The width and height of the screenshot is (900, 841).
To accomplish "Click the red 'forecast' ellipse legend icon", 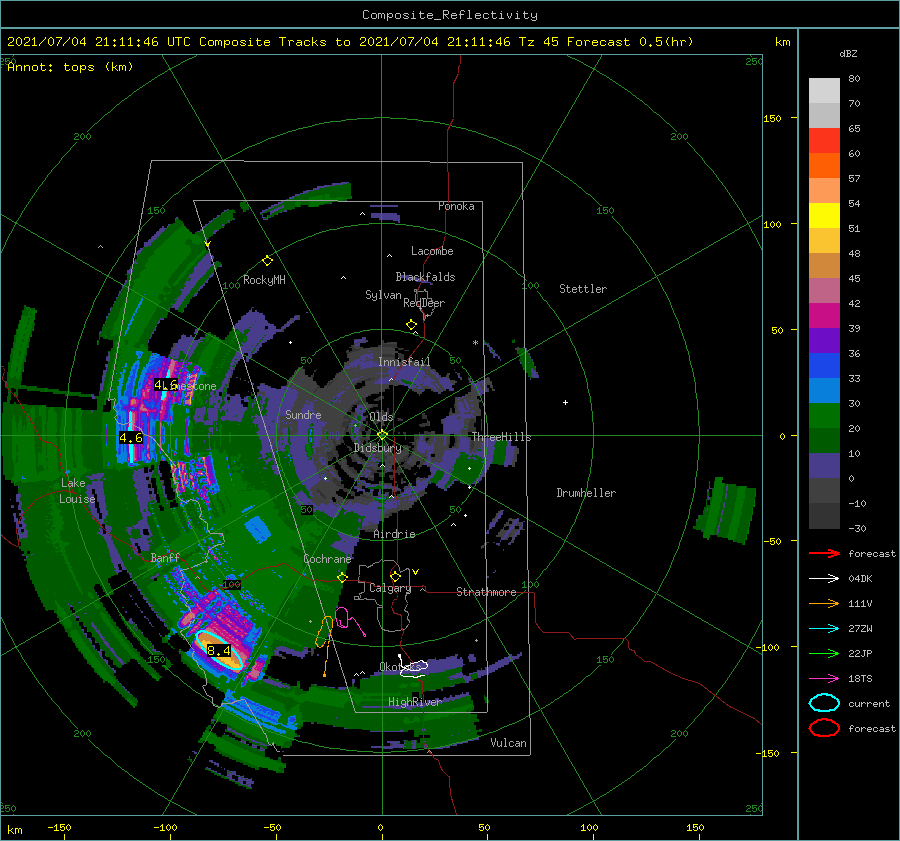I will (x=824, y=728).
